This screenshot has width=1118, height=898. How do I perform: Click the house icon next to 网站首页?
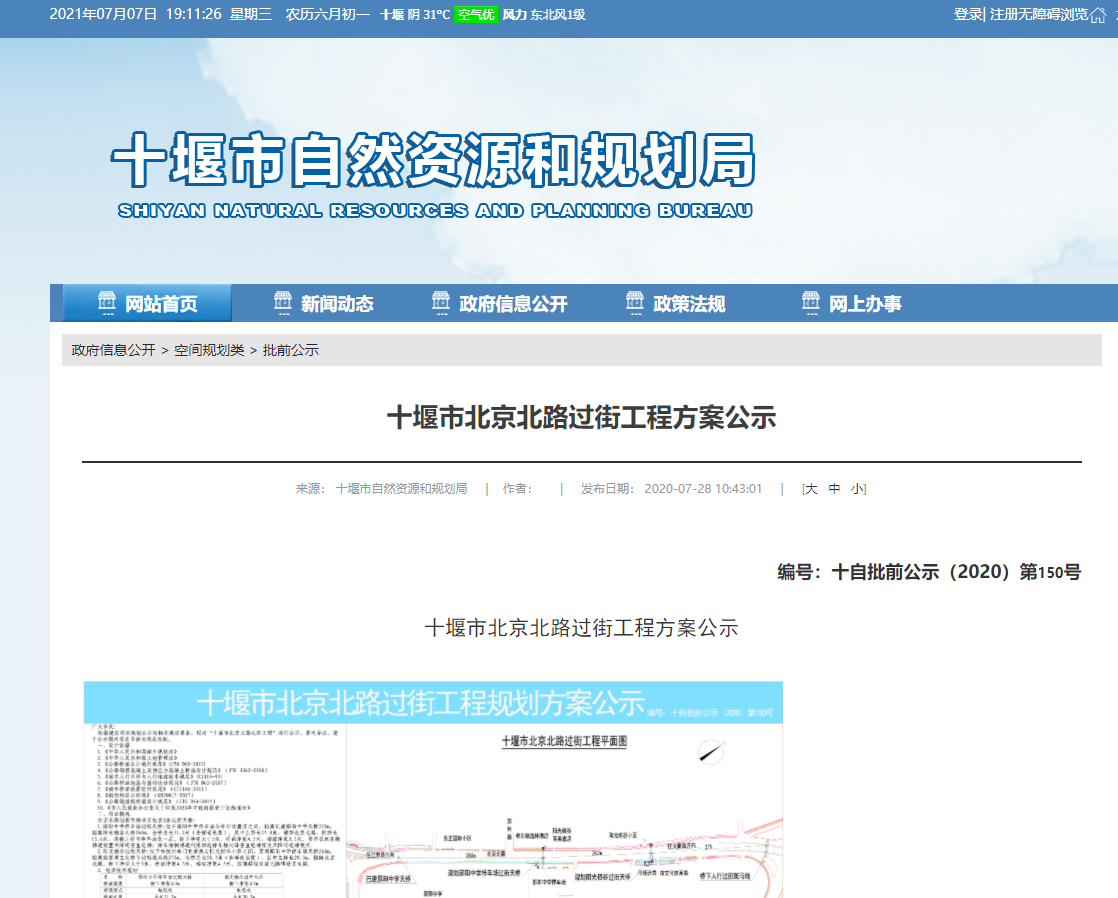click(x=107, y=302)
